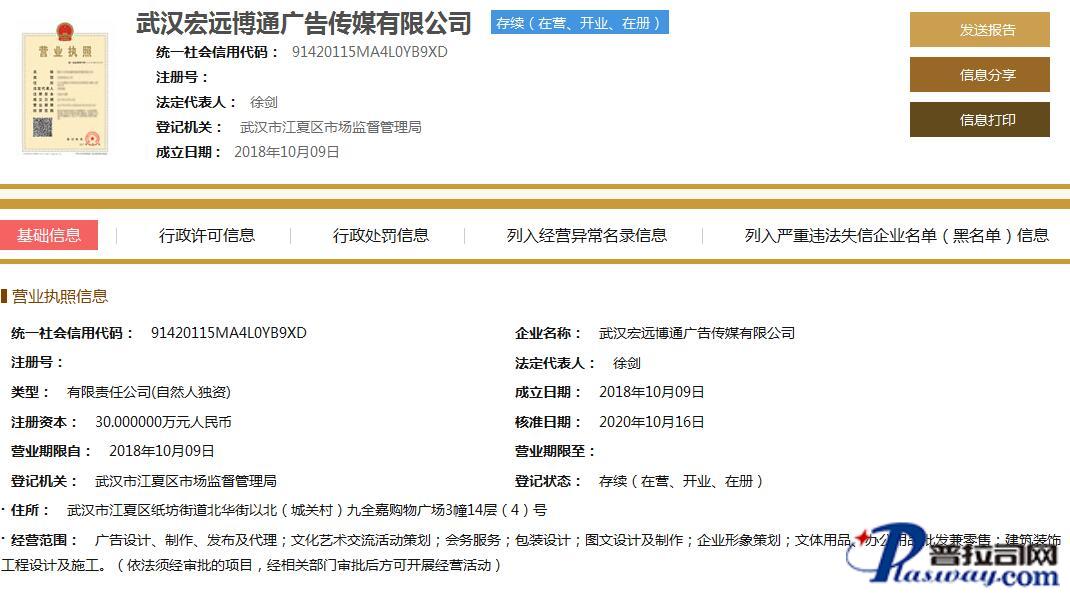Screen dimensions: 1070x599
Task: Click the 营业执照信息 section header
Action: pos(59,296)
